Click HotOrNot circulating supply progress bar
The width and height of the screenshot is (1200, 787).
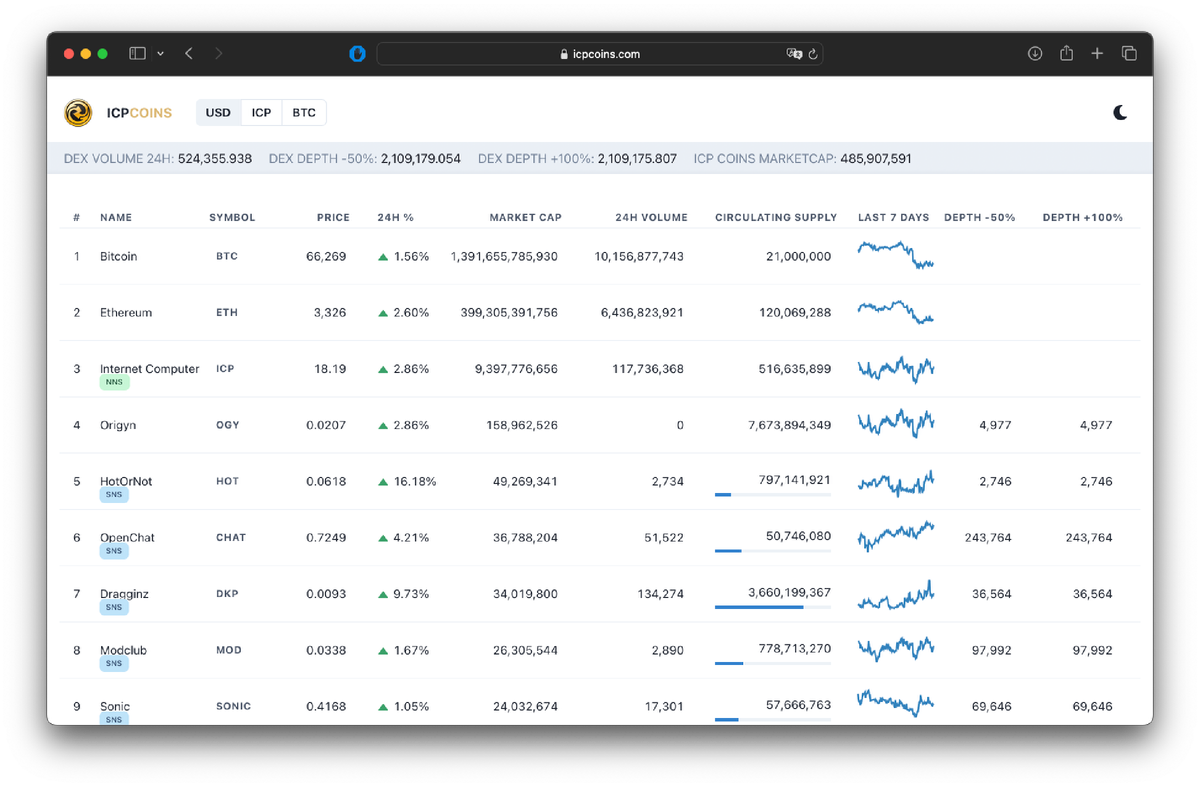click(x=773, y=494)
